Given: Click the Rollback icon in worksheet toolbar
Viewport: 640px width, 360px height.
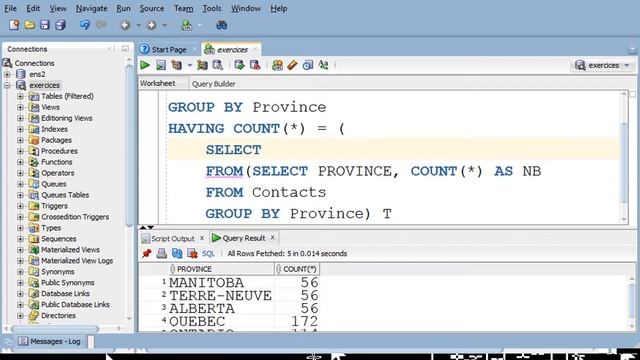Looking at the screenshot, I should [255, 65].
